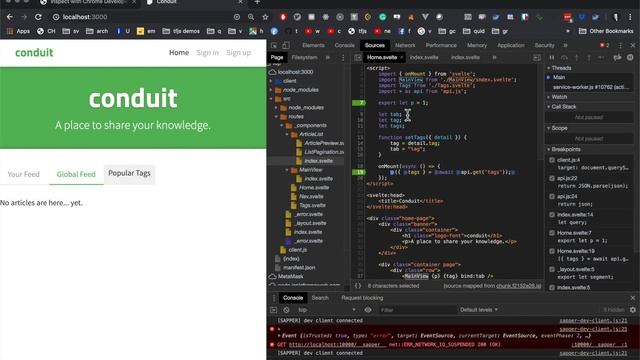Open the Request blocking drawer tab
The image size is (640, 360).
point(362,298)
